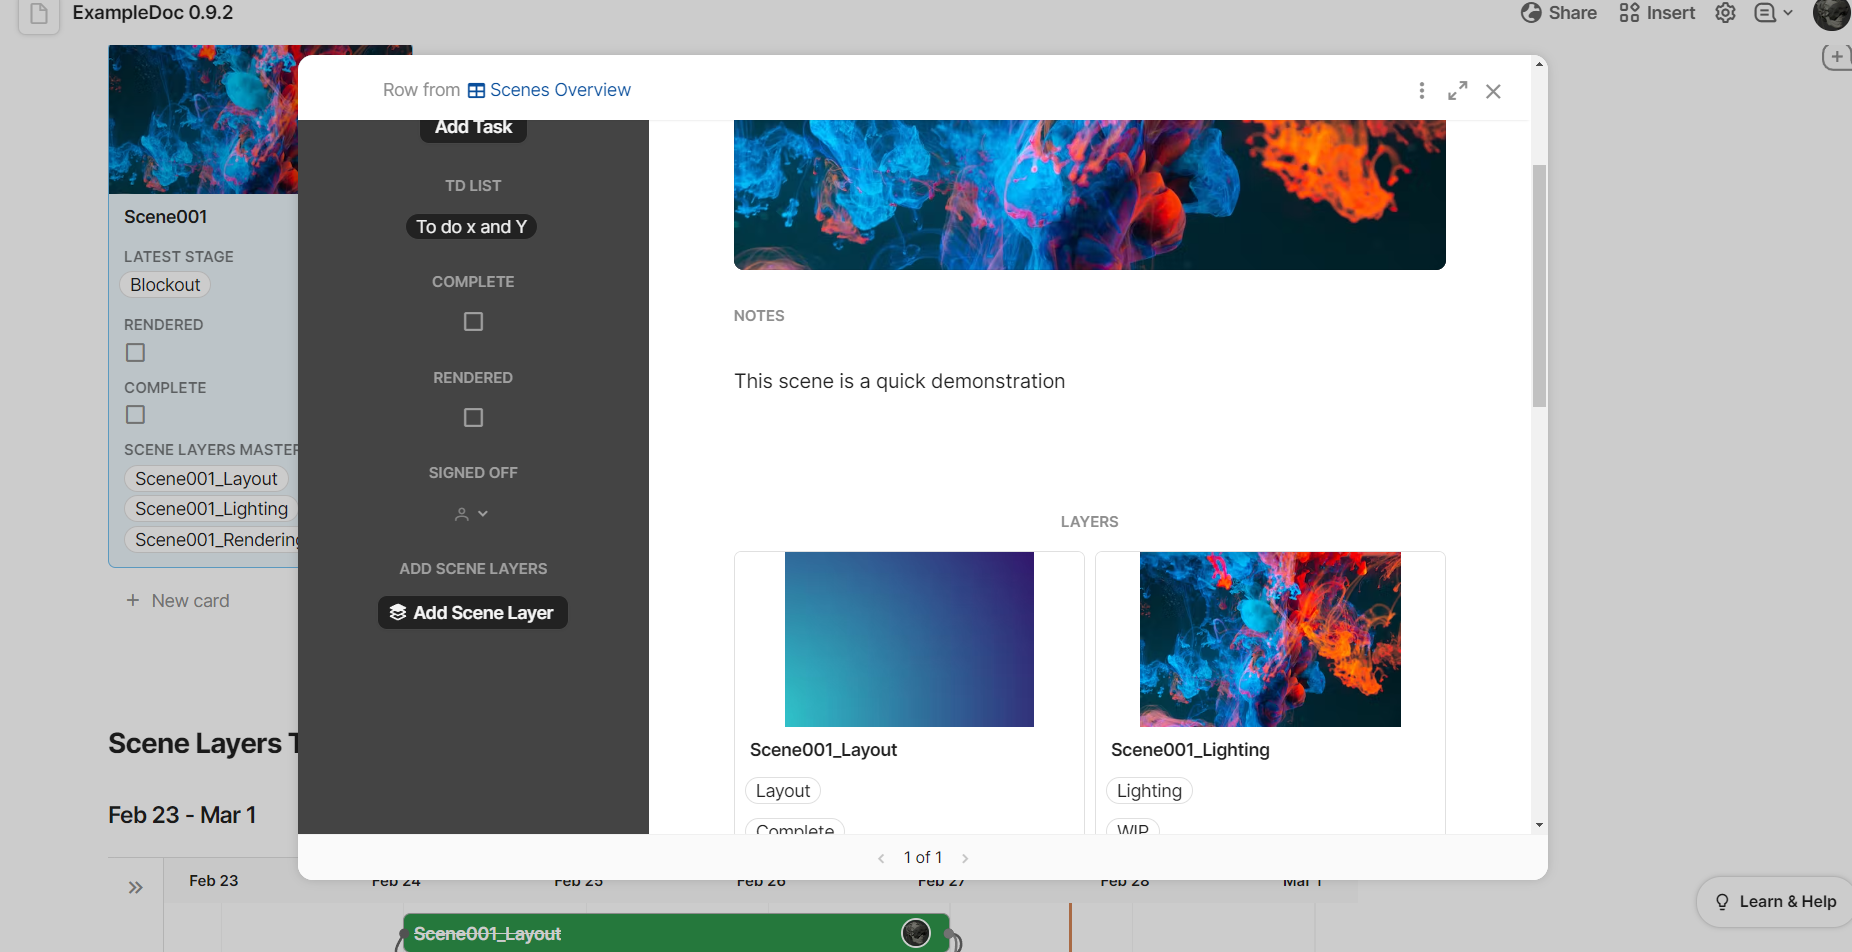Close the row detail dialog

pyautogui.click(x=1493, y=91)
